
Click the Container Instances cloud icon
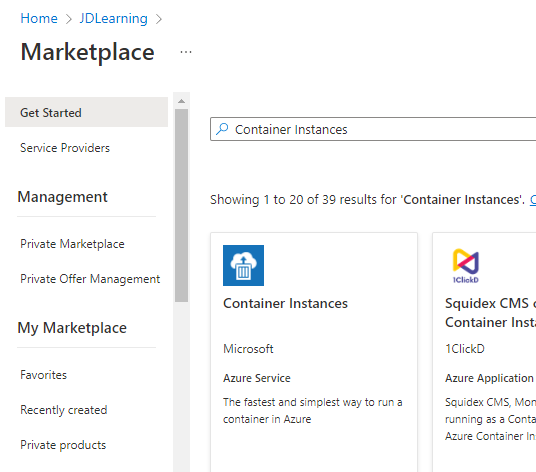point(243,265)
